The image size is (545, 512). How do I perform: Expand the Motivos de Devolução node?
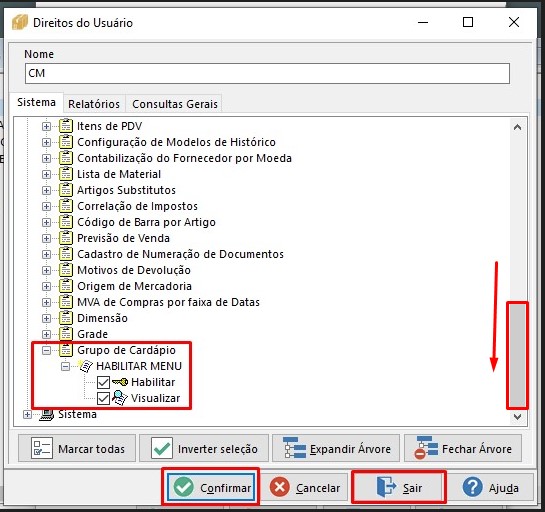[46, 270]
